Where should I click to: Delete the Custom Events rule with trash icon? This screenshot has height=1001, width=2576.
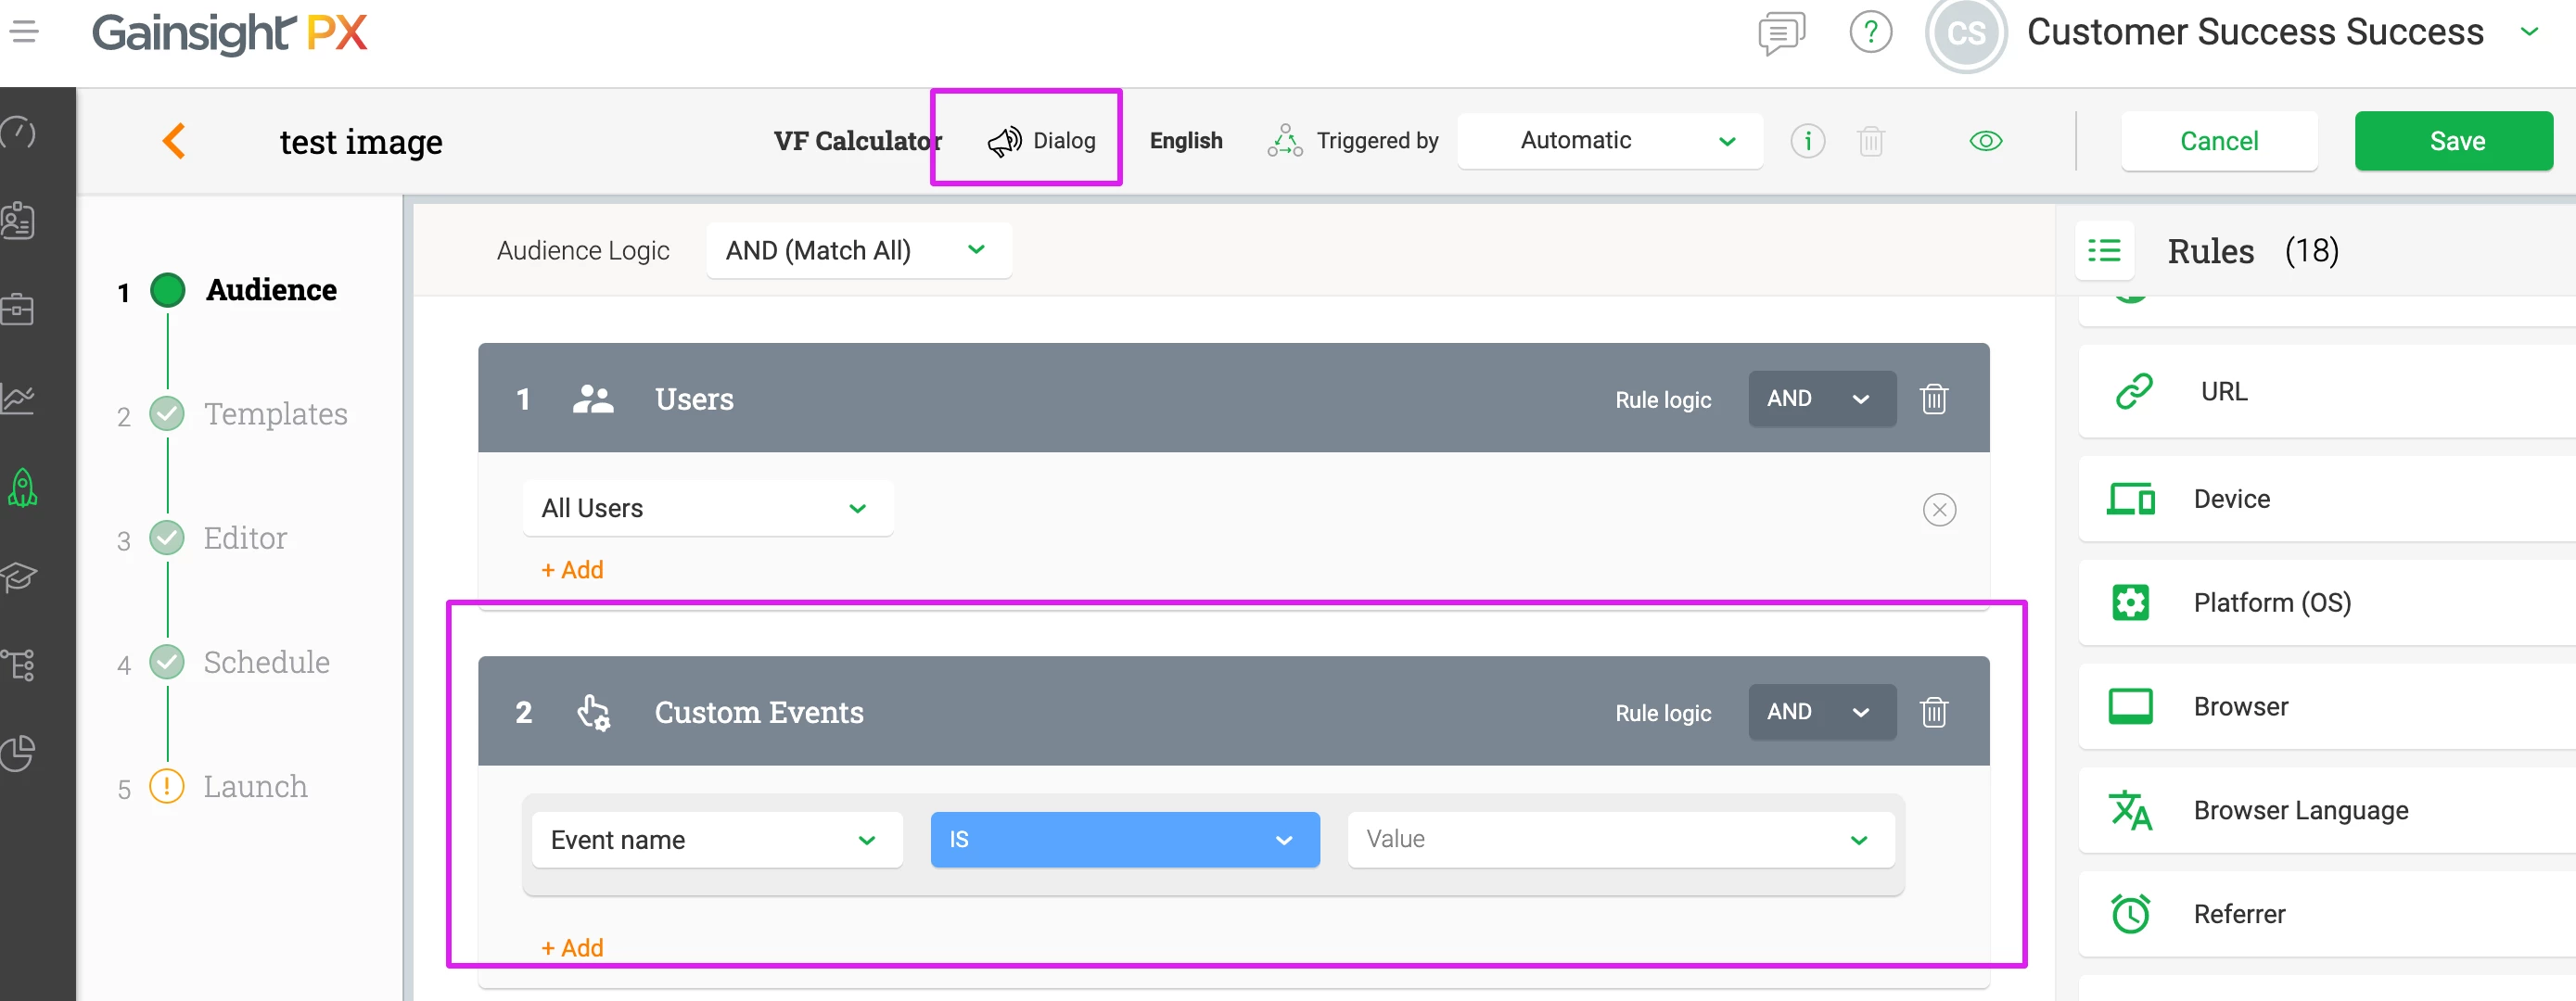[x=1934, y=712]
